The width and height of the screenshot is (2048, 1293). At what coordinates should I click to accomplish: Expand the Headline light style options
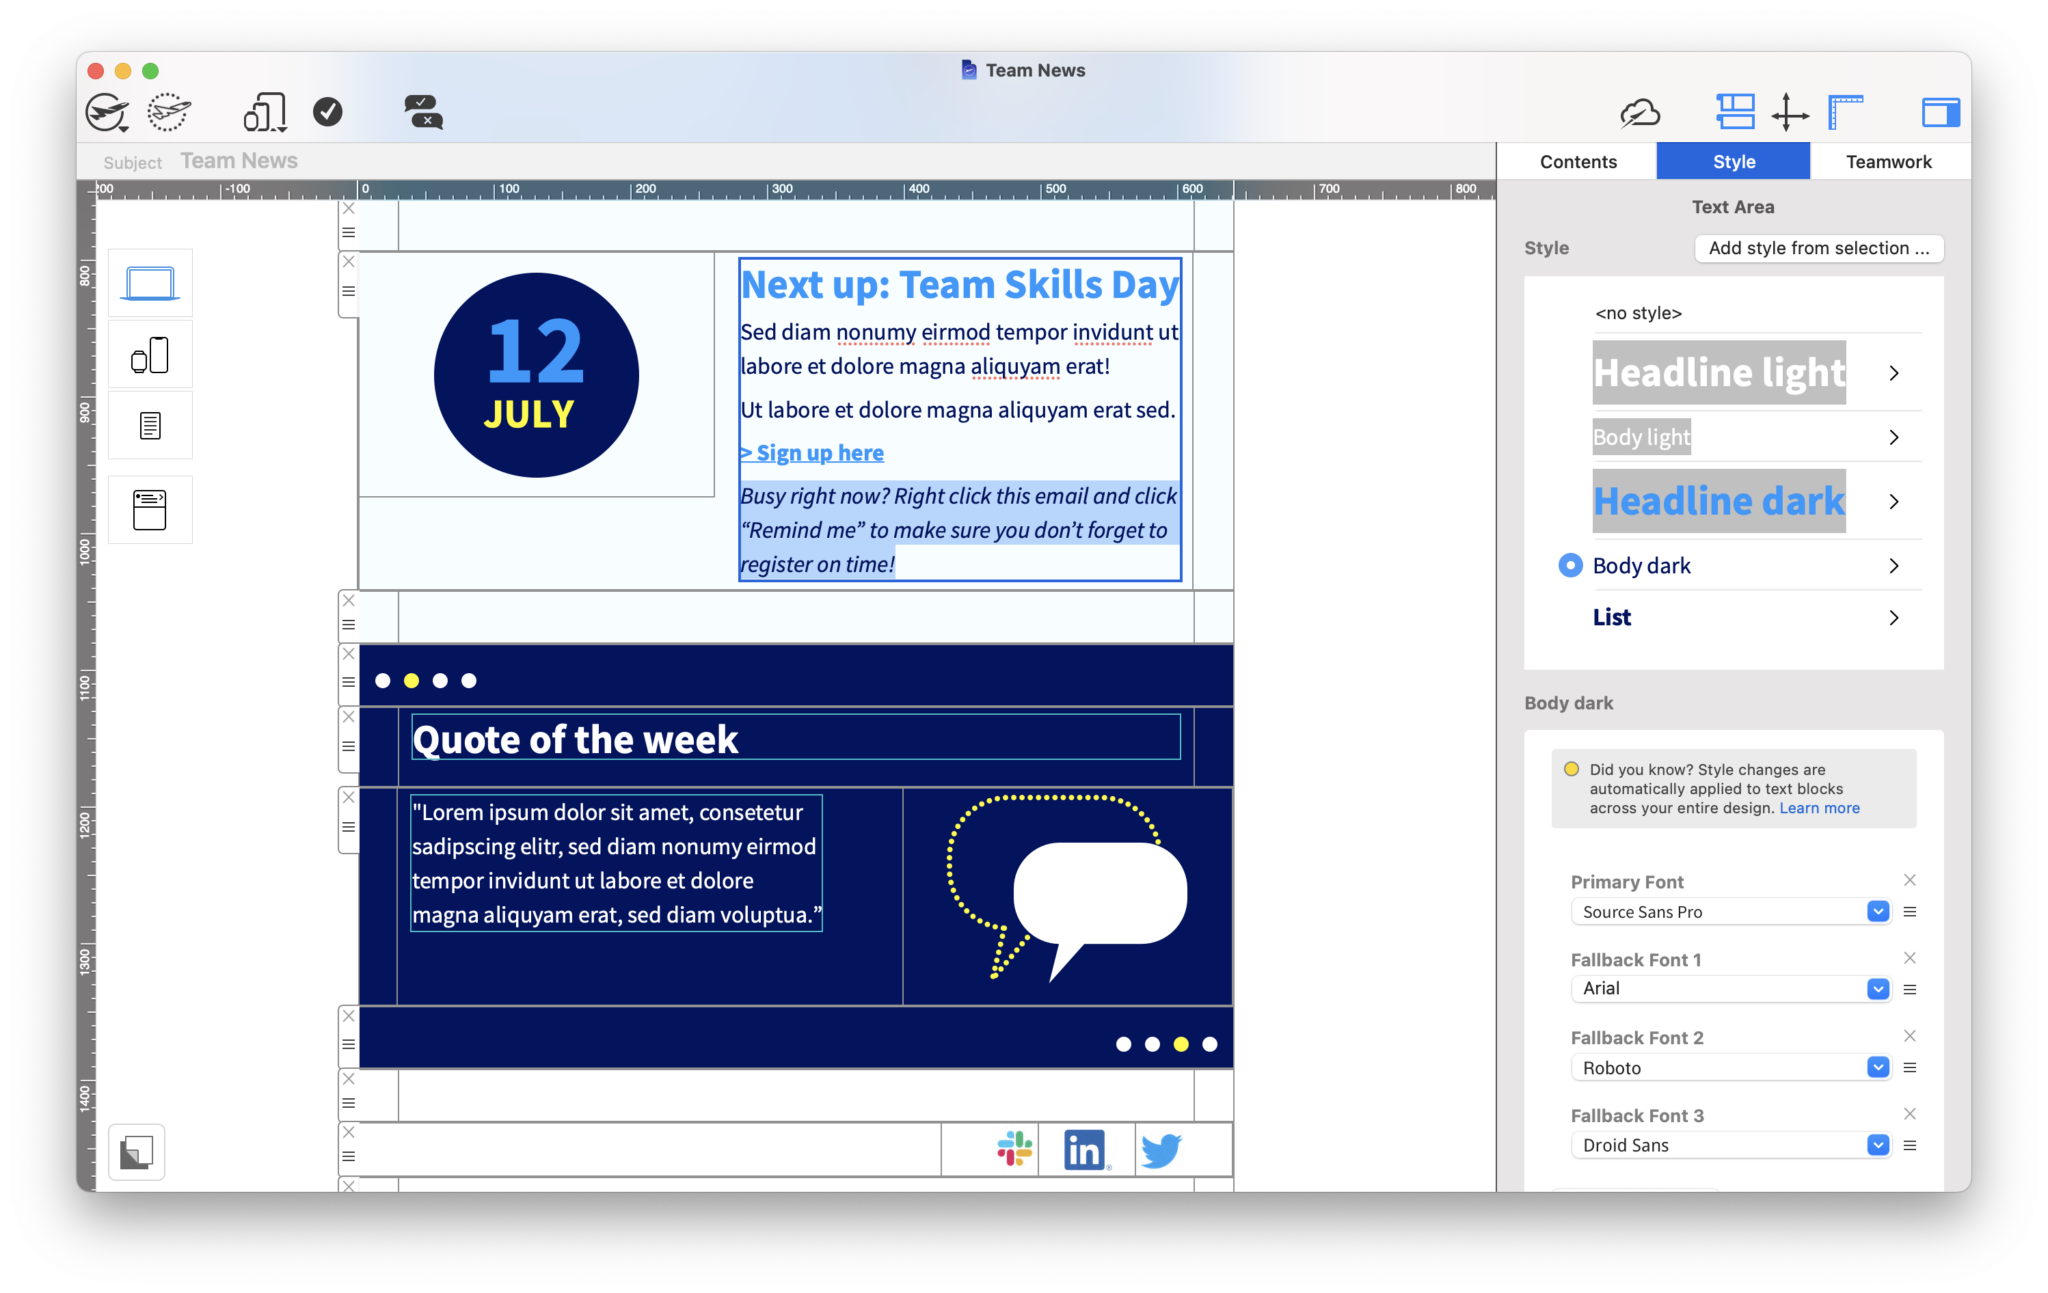click(1893, 372)
